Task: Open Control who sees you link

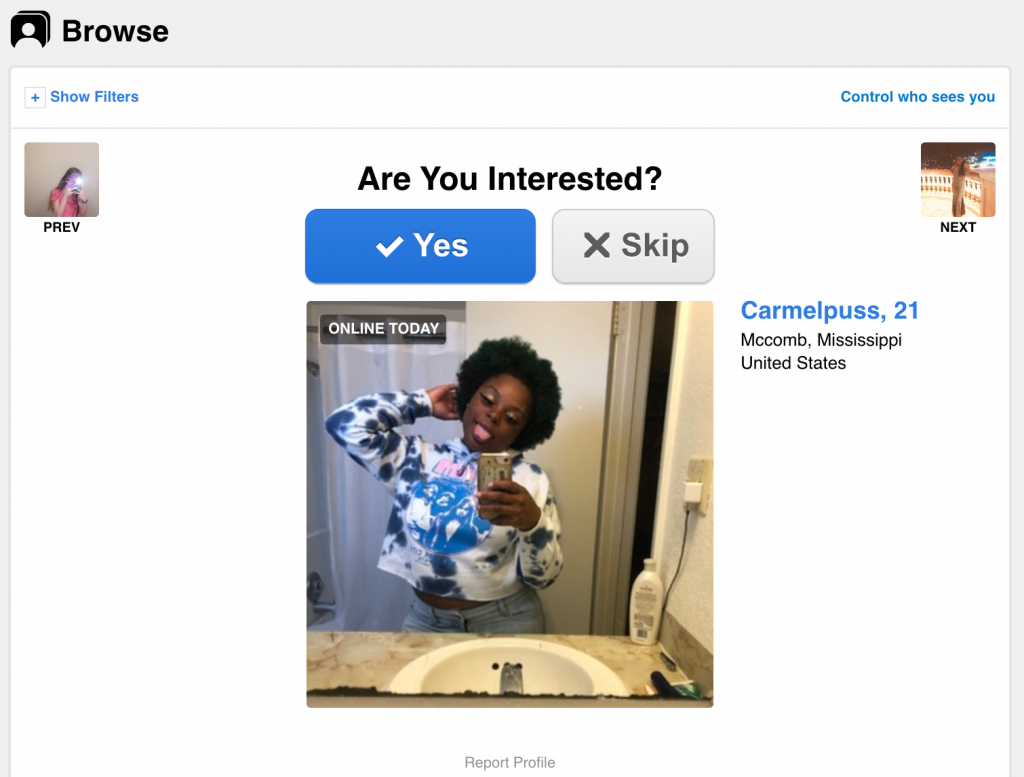Action: tap(918, 97)
